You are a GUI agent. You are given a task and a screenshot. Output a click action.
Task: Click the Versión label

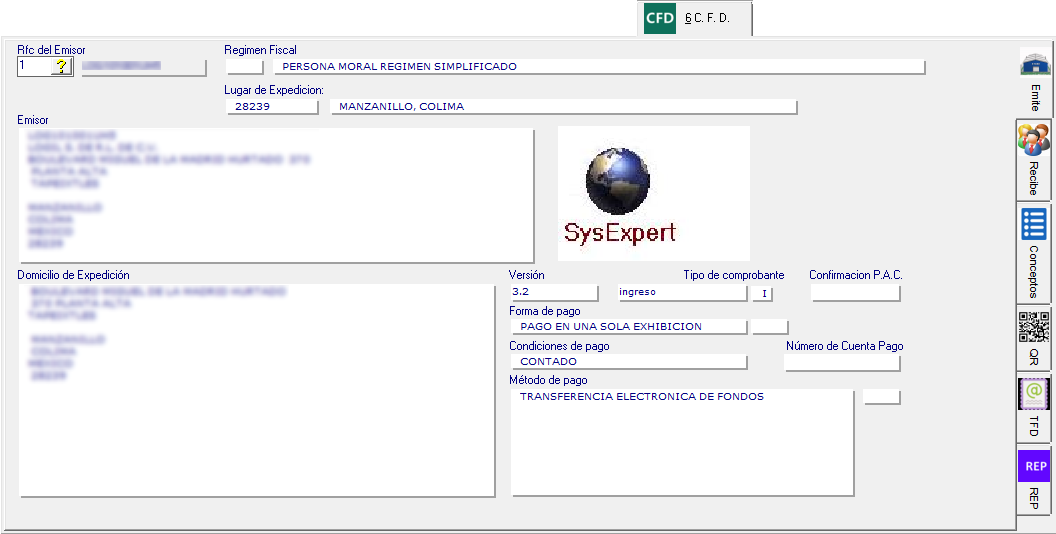(x=527, y=275)
